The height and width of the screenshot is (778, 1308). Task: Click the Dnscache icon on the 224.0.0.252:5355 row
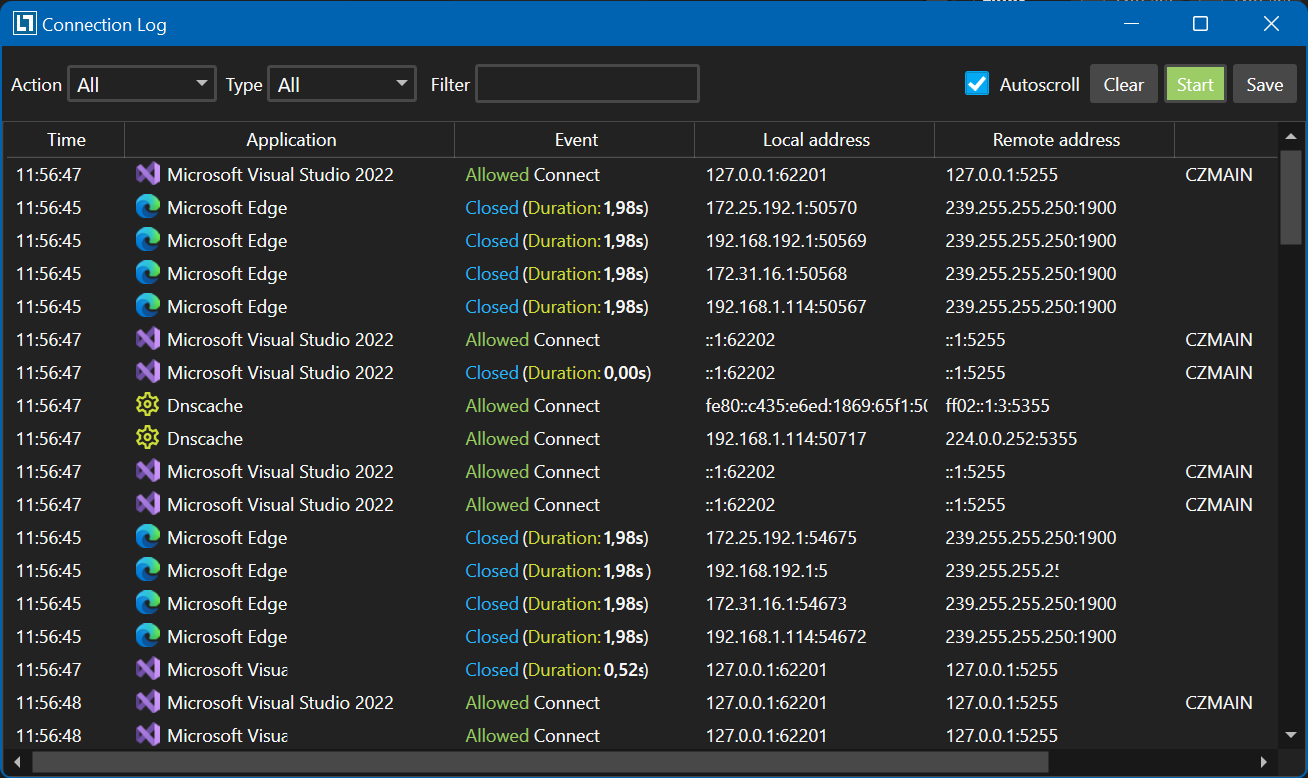point(147,438)
